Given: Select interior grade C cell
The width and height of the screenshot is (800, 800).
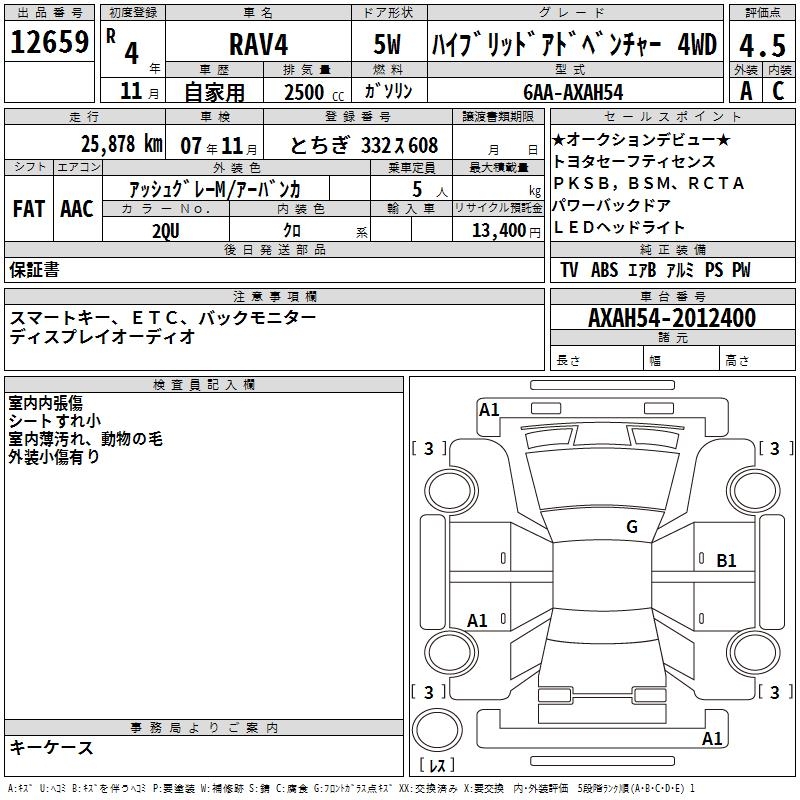Looking at the screenshot, I should tap(779, 91).
